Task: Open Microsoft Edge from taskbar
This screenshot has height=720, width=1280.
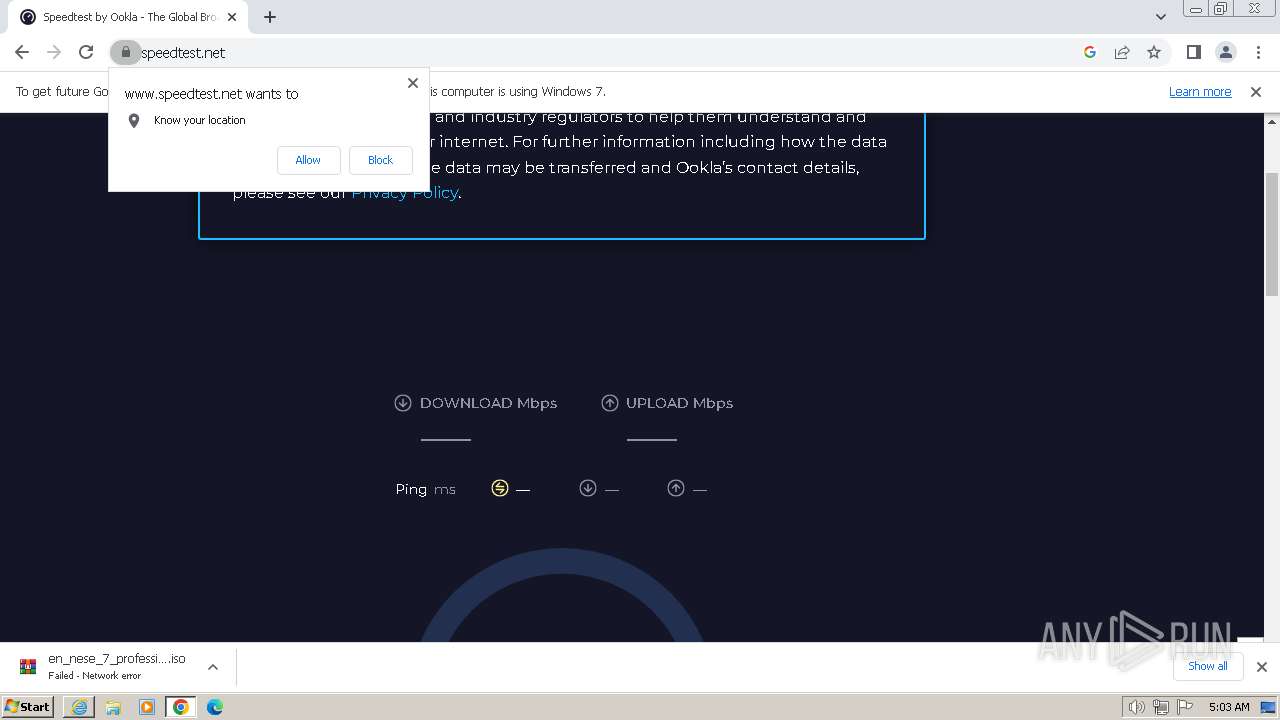Action: tap(215, 707)
